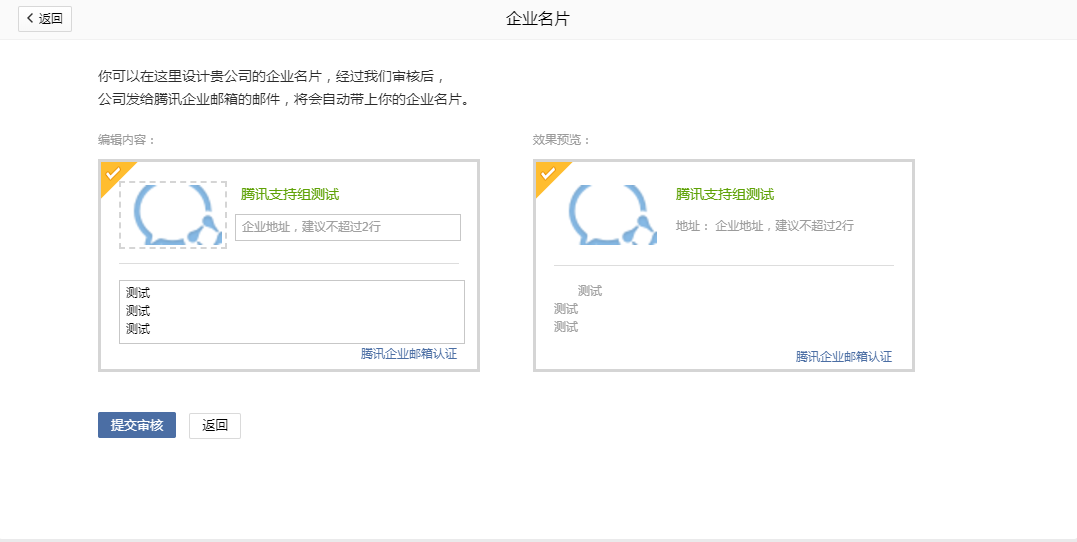The width and height of the screenshot is (1077, 542).
Task: Click the first indented 测试 line in preview
Action: click(x=590, y=291)
